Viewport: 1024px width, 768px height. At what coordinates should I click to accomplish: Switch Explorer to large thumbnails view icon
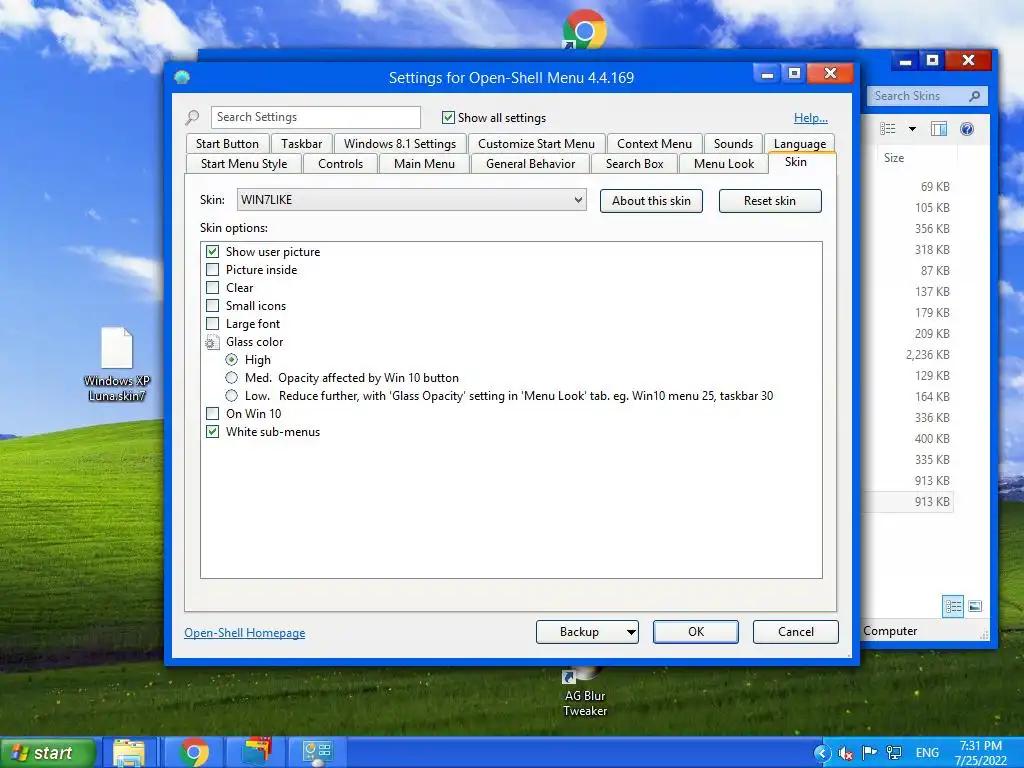(975, 606)
